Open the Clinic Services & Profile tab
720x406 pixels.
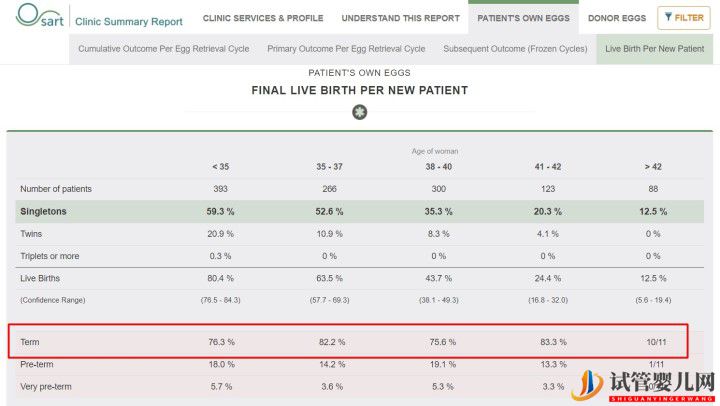point(262,18)
